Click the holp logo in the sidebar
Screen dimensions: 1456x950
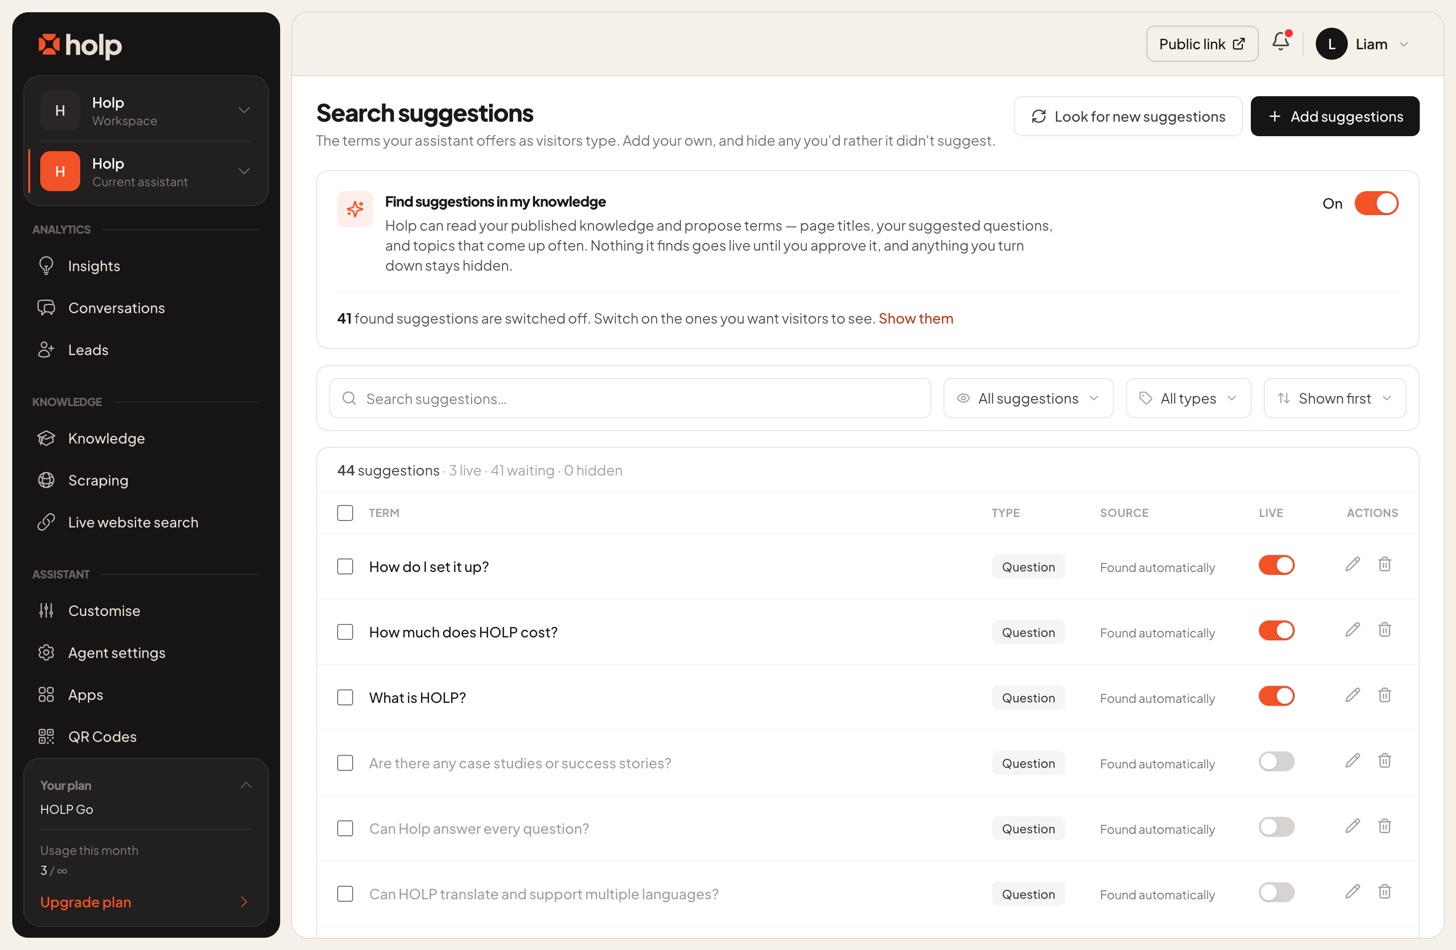pyautogui.click(x=80, y=45)
